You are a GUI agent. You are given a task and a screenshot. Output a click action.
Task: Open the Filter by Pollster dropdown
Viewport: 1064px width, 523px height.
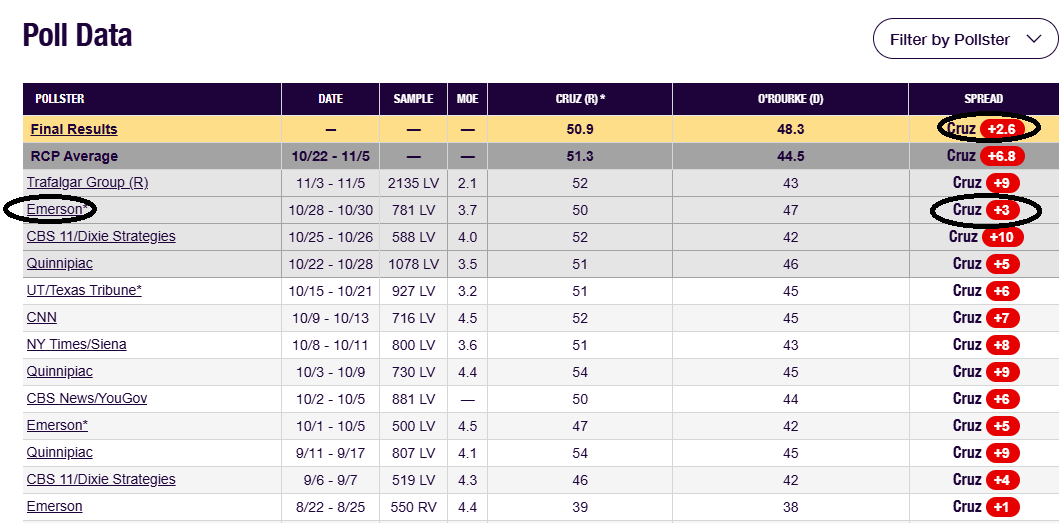965,39
